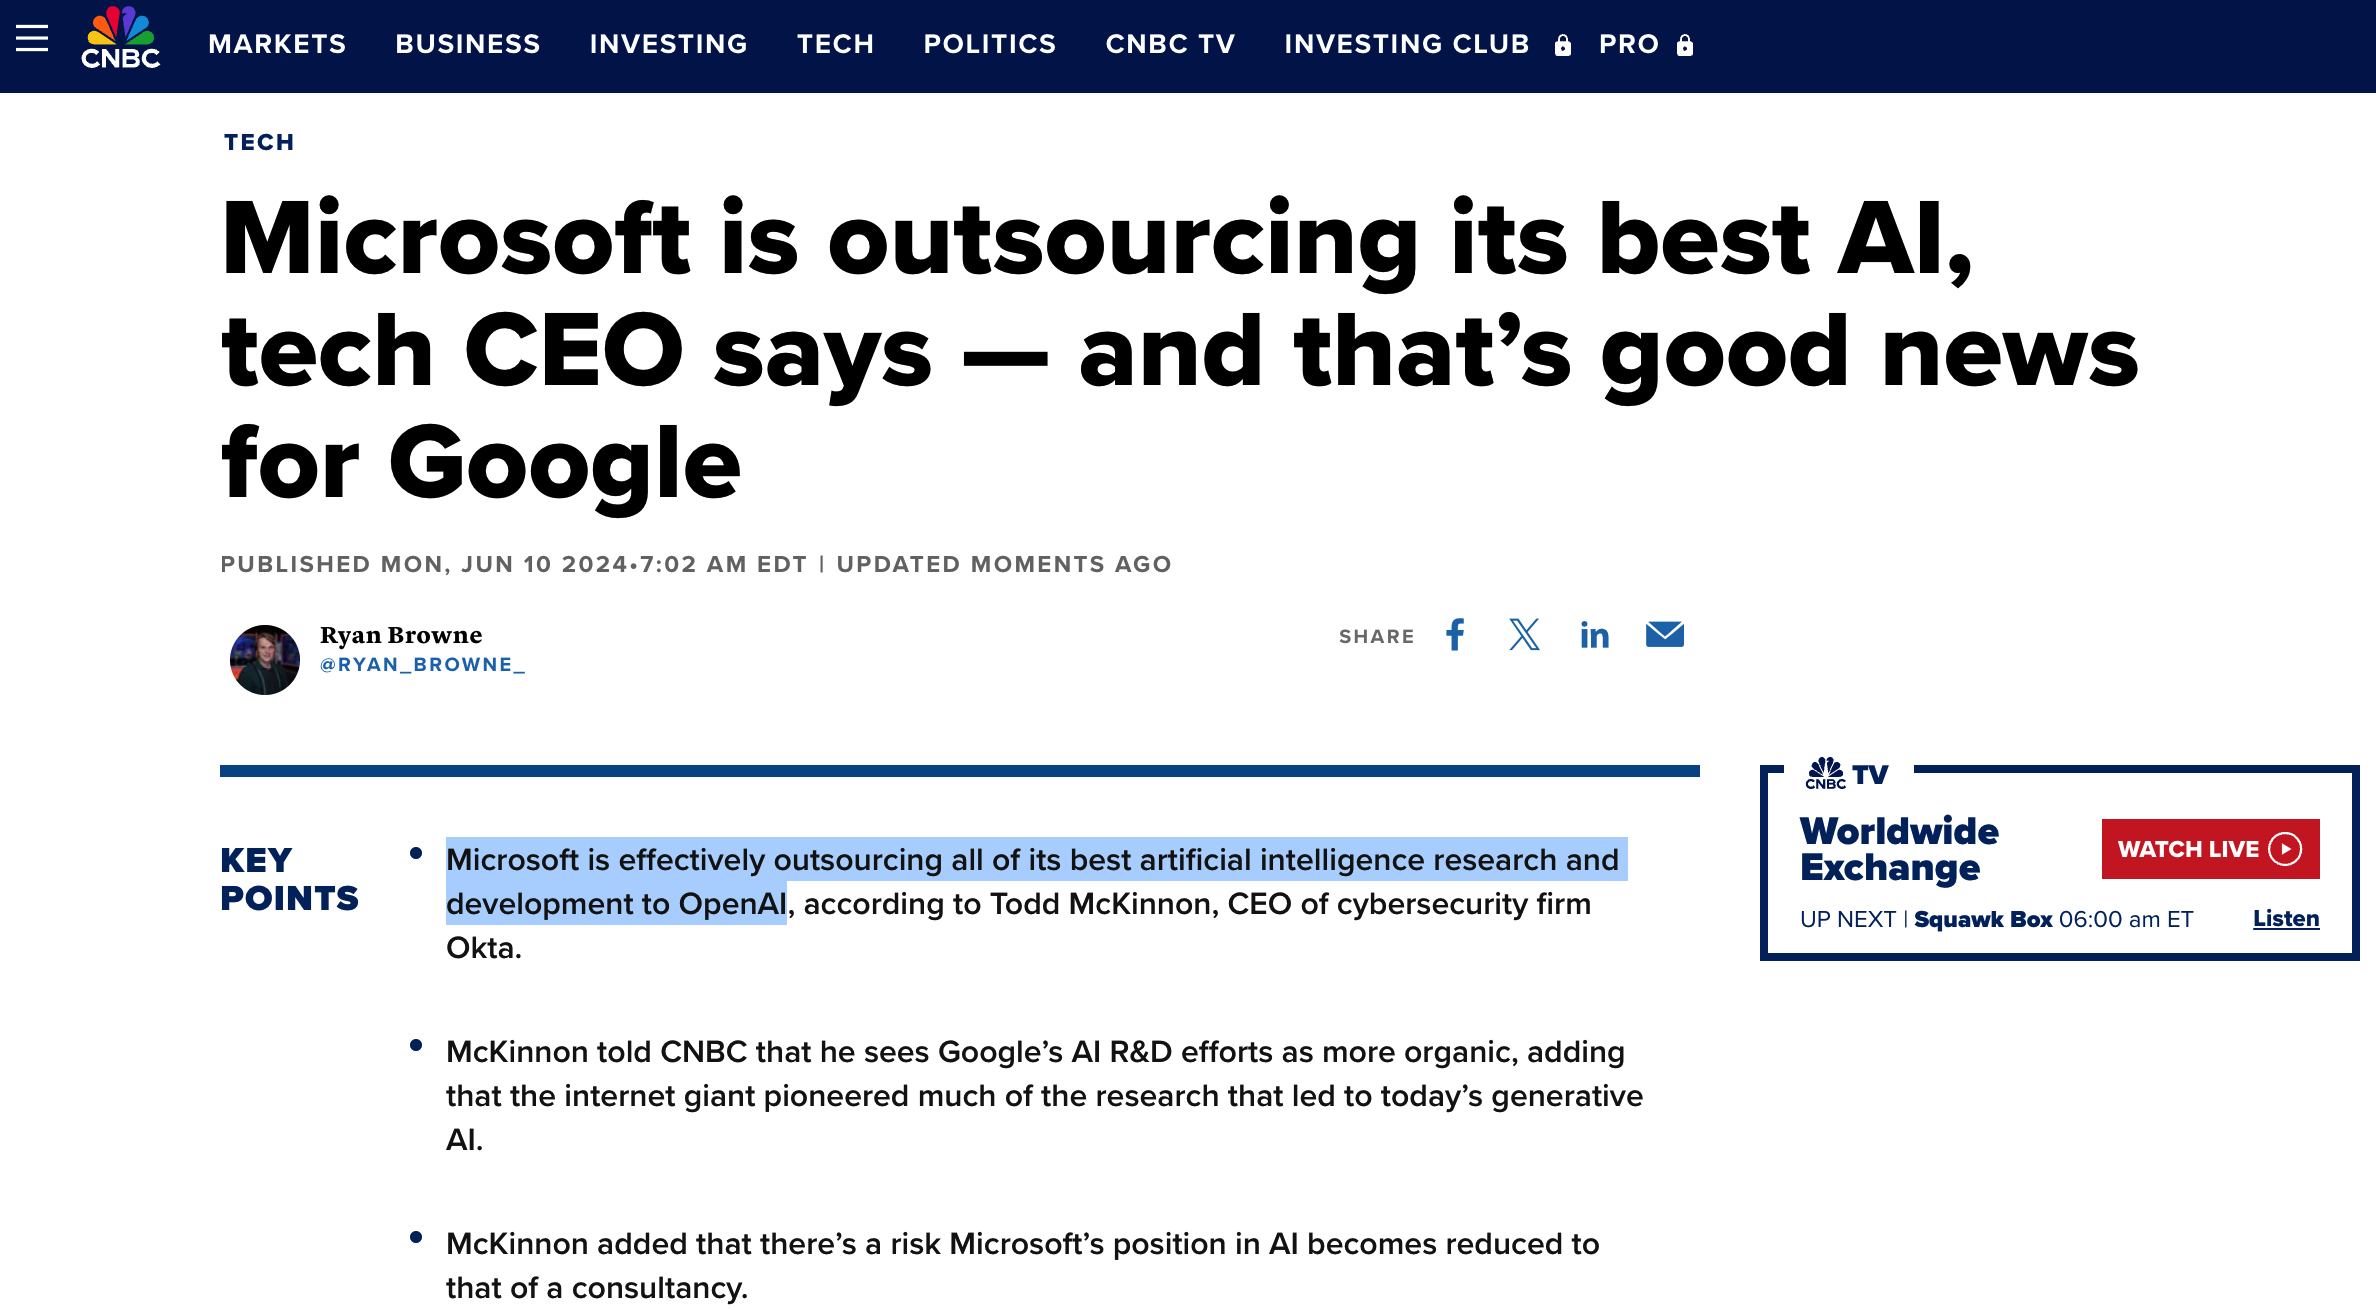
Task: Open the hamburger navigation menu
Action: point(32,39)
